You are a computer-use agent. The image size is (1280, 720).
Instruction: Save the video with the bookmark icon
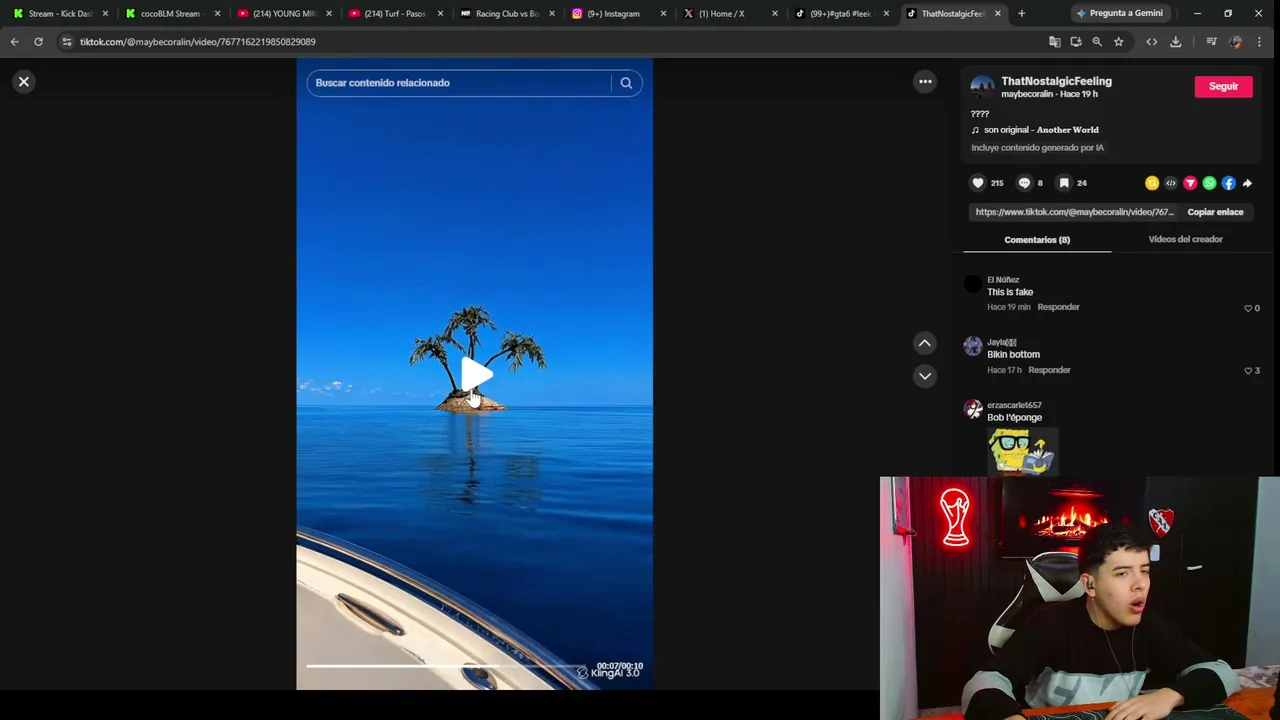click(x=1064, y=183)
